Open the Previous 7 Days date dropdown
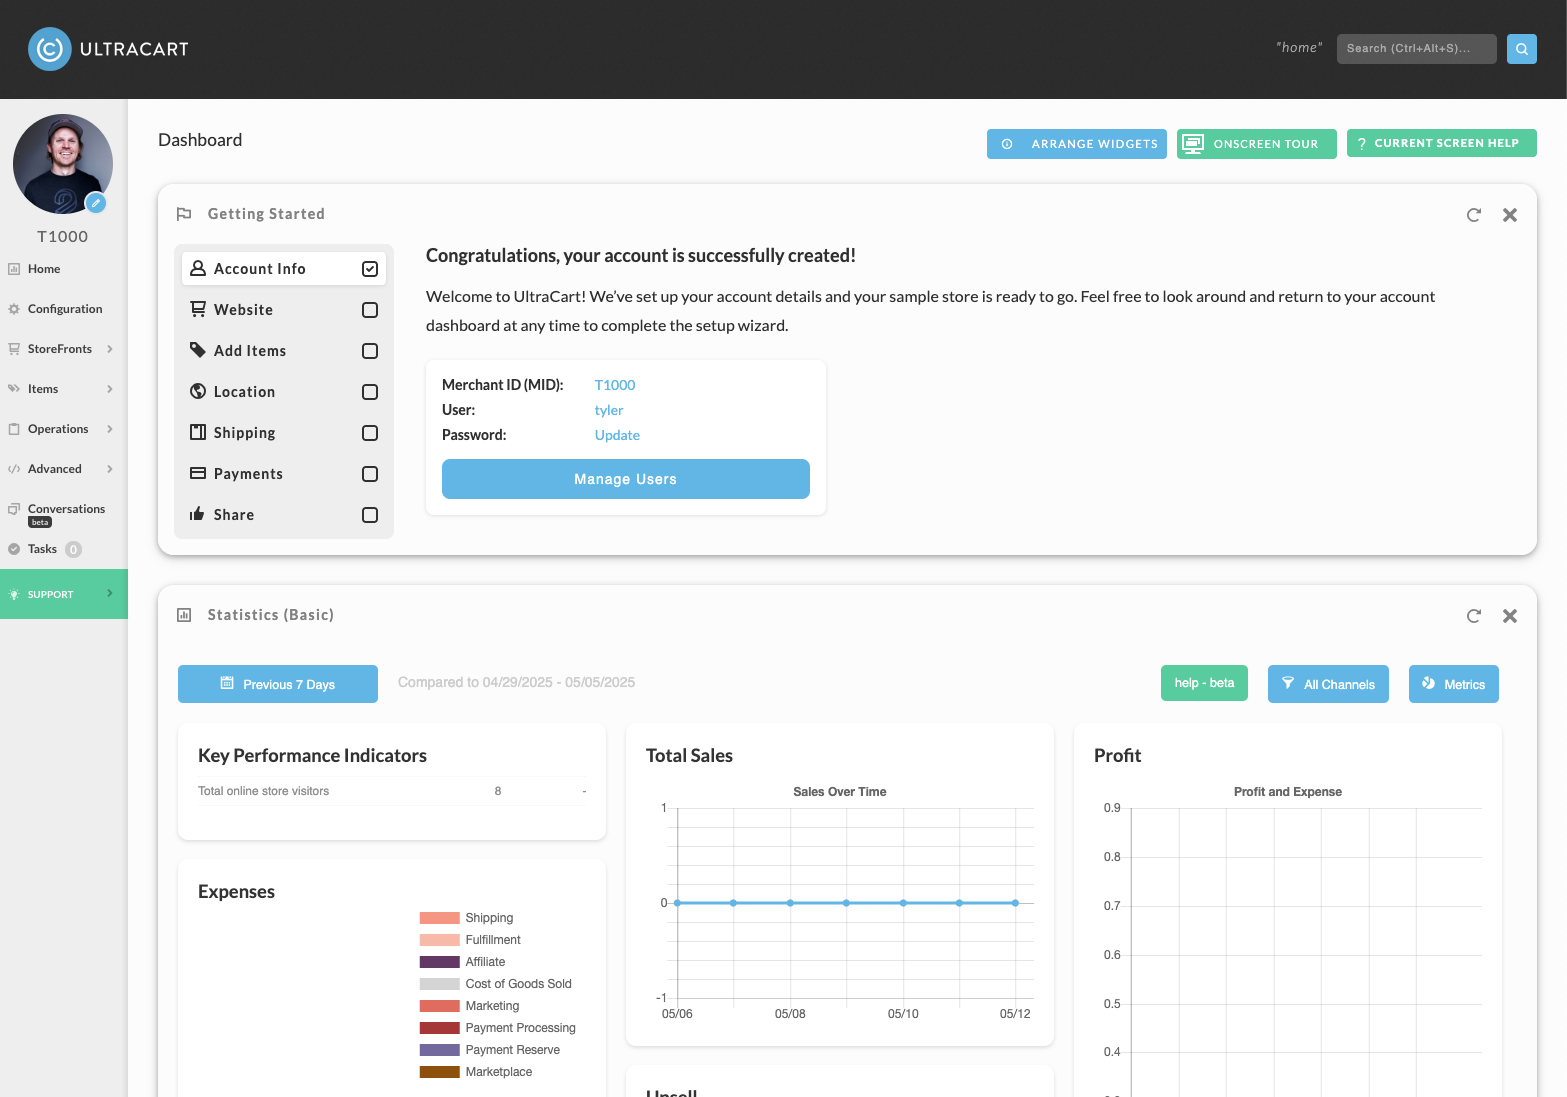 pyautogui.click(x=278, y=684)
